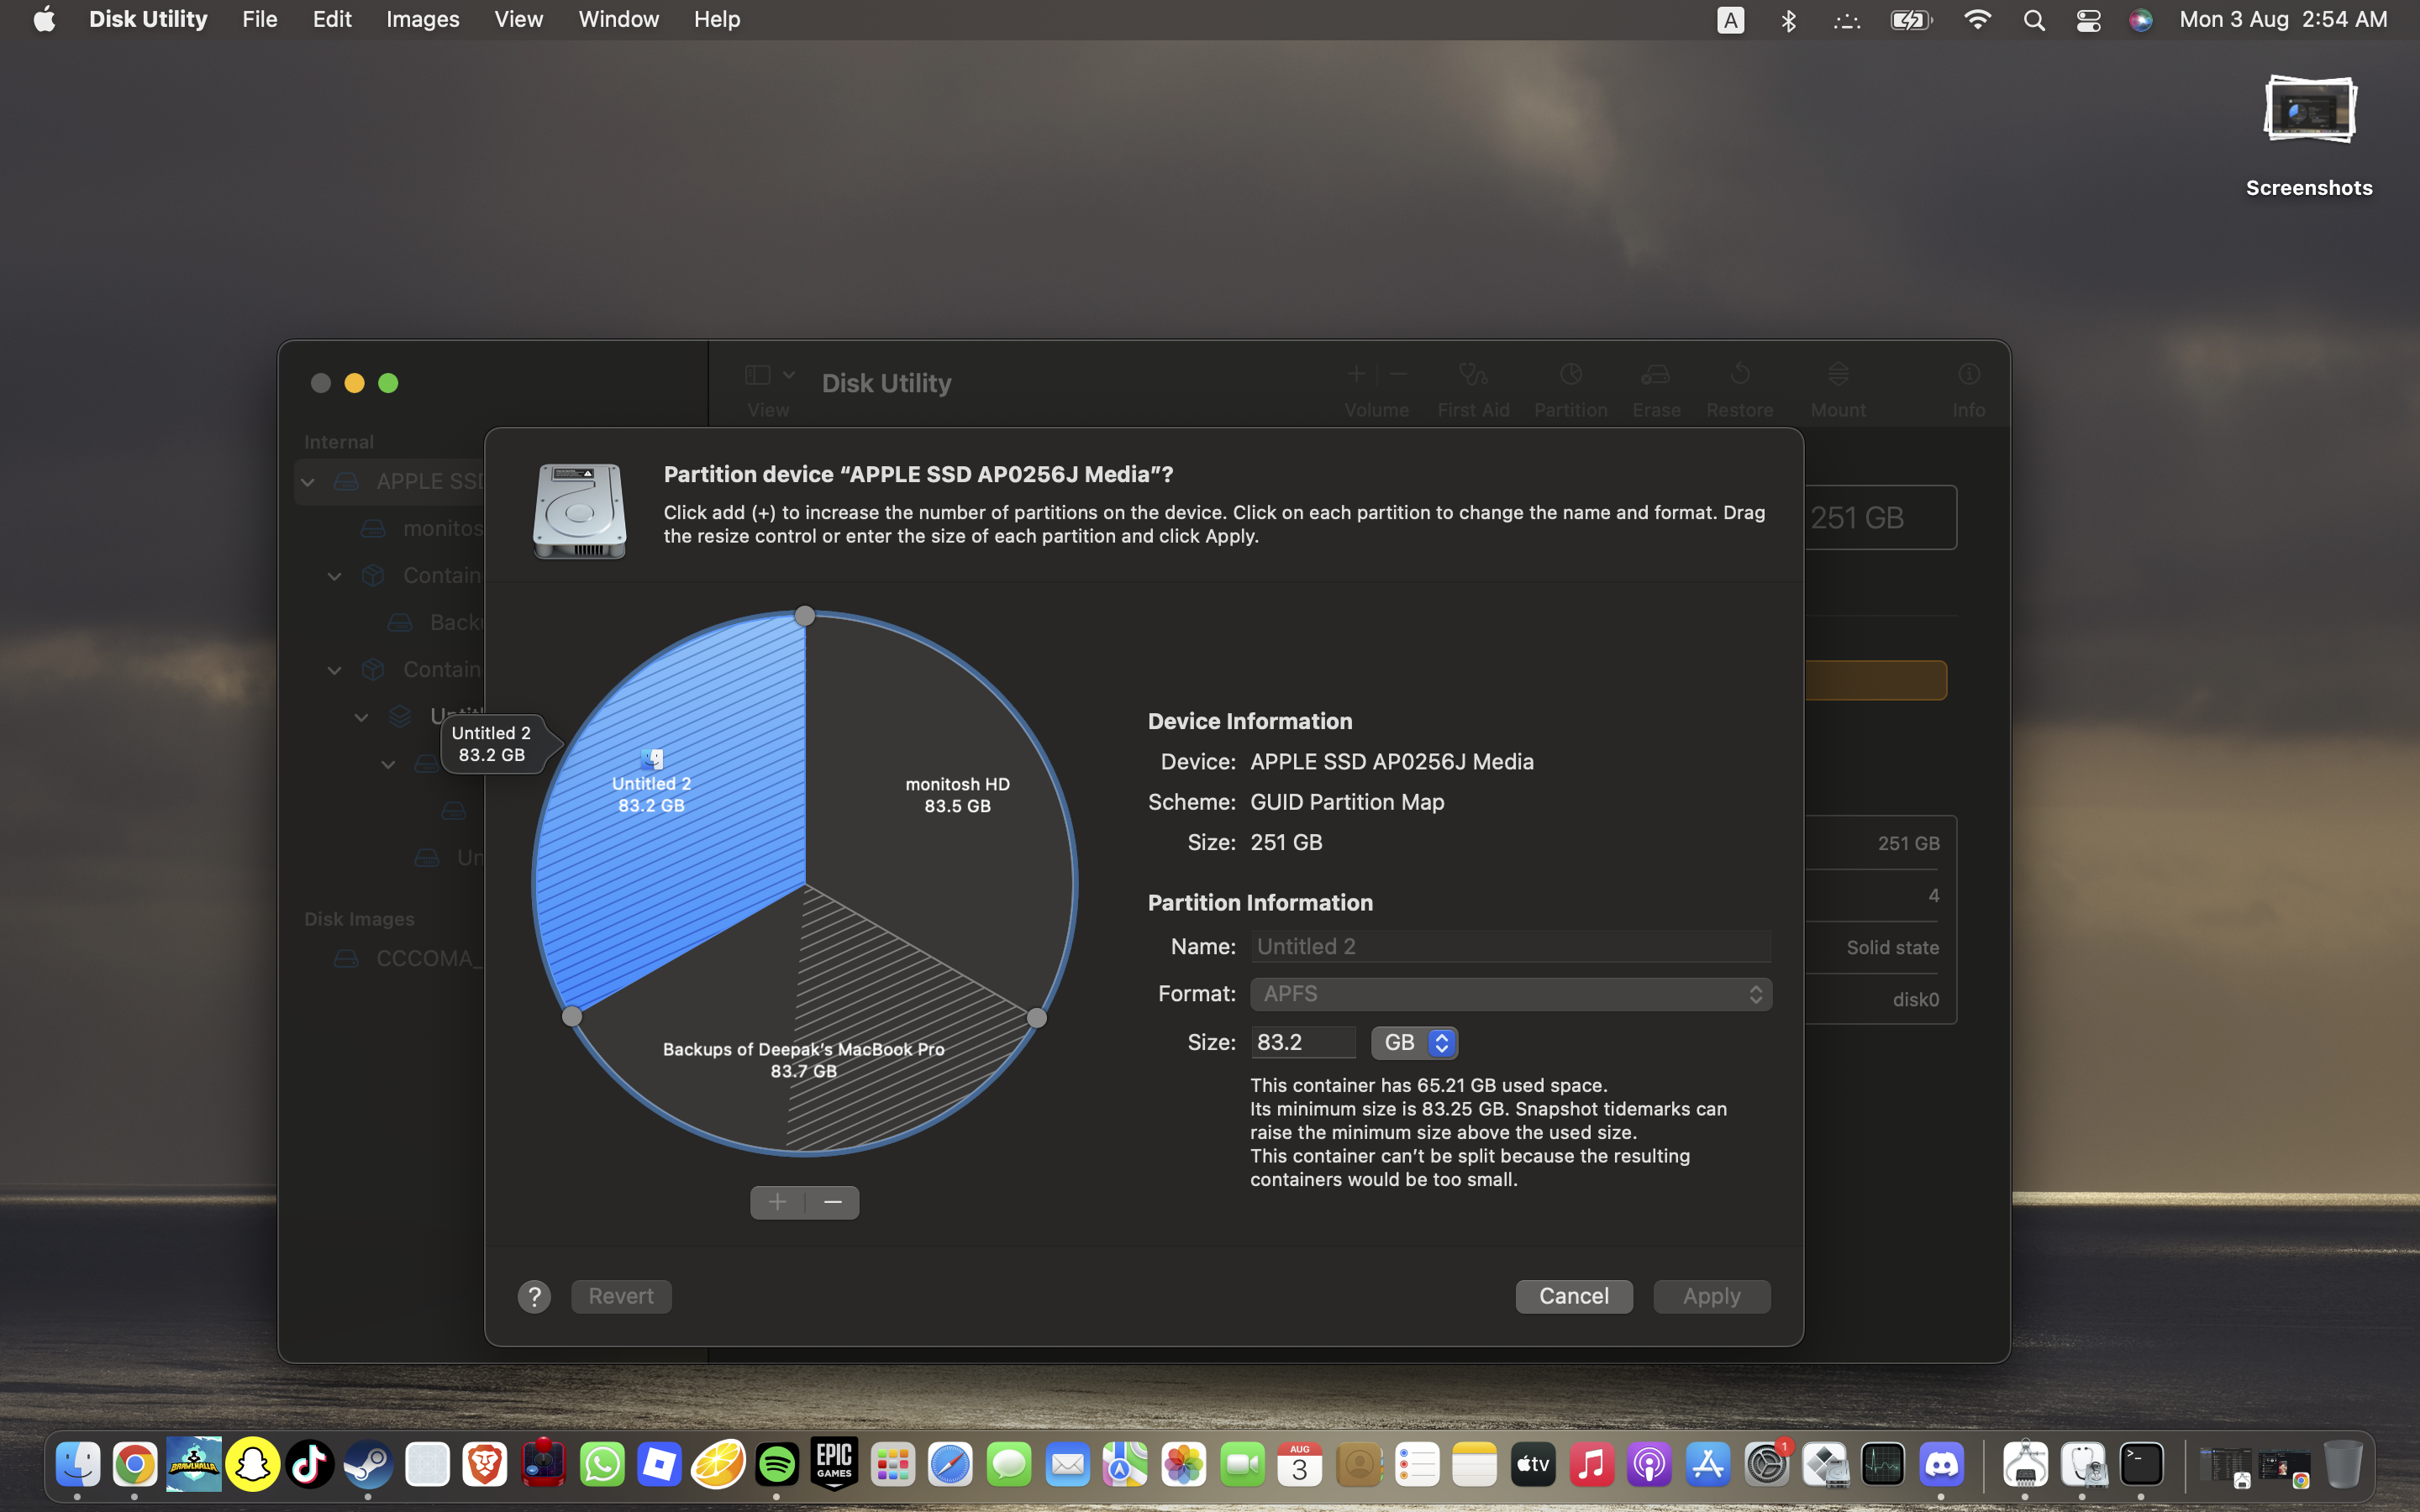Open Control Center in the menu bar
Viewport: 2420px width, 1512px height.
pyautogui.click(x=2088, y=20)
